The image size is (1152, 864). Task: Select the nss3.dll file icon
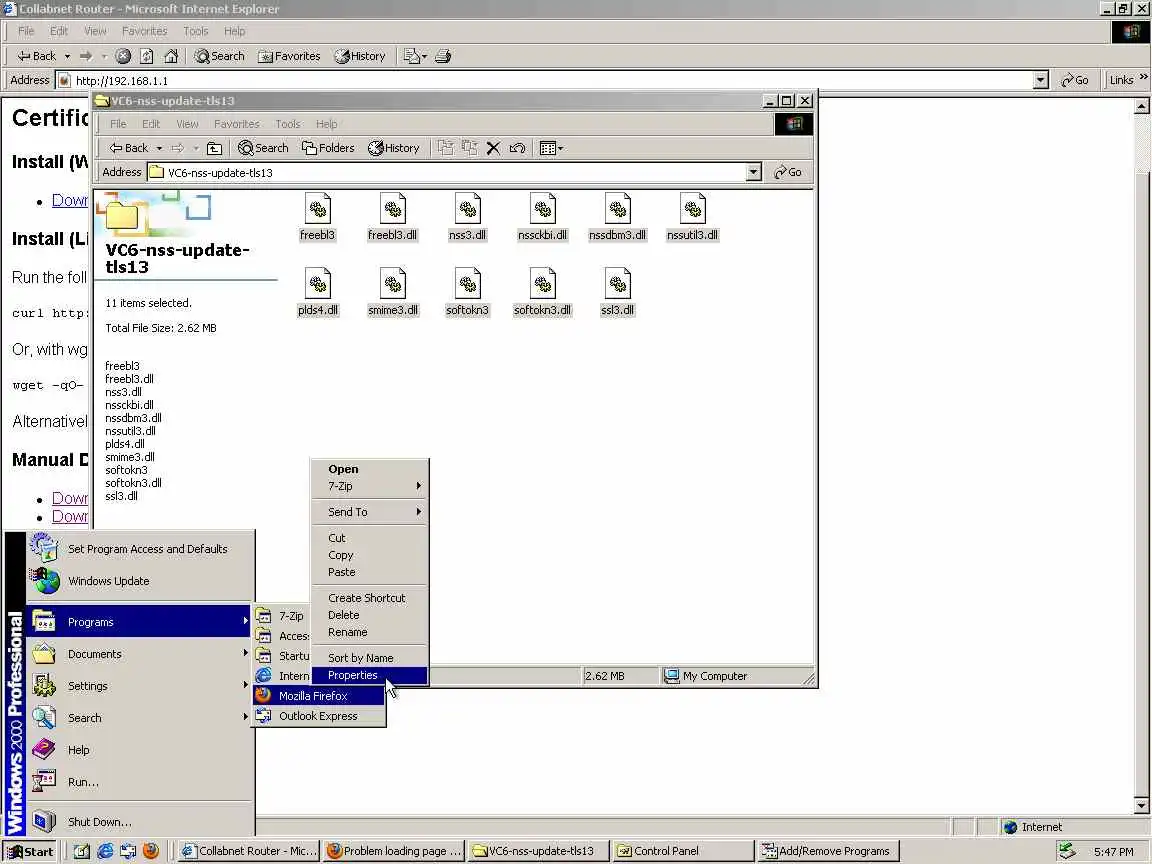click(x=467, y=209)
